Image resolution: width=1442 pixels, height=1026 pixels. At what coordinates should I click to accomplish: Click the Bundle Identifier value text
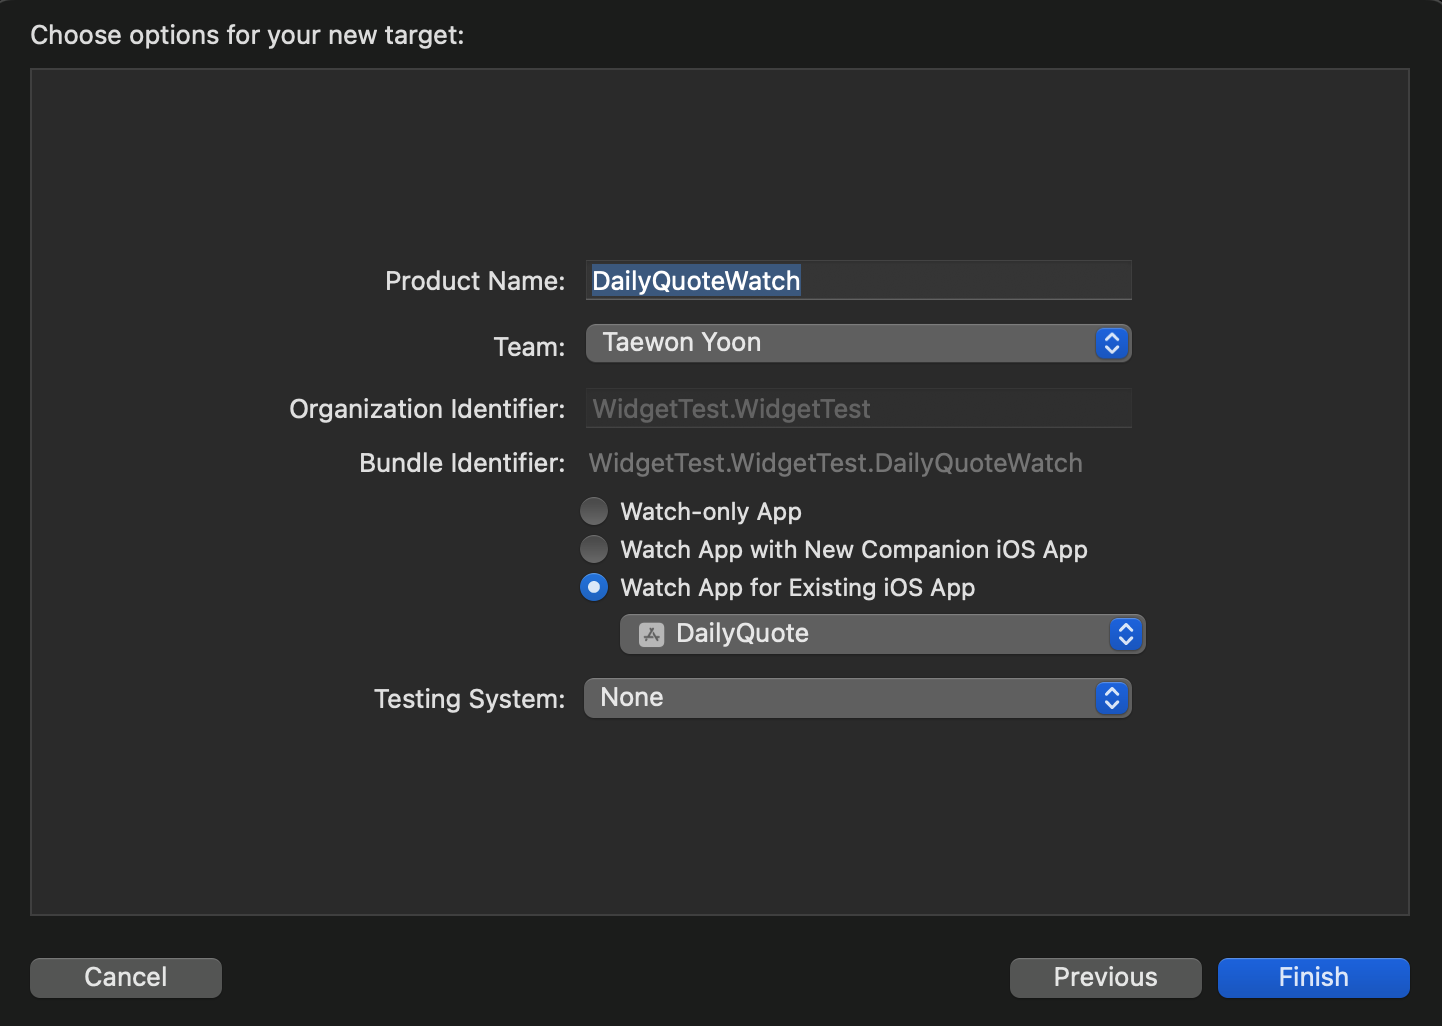pyautogui.click(x=835, y=463)
